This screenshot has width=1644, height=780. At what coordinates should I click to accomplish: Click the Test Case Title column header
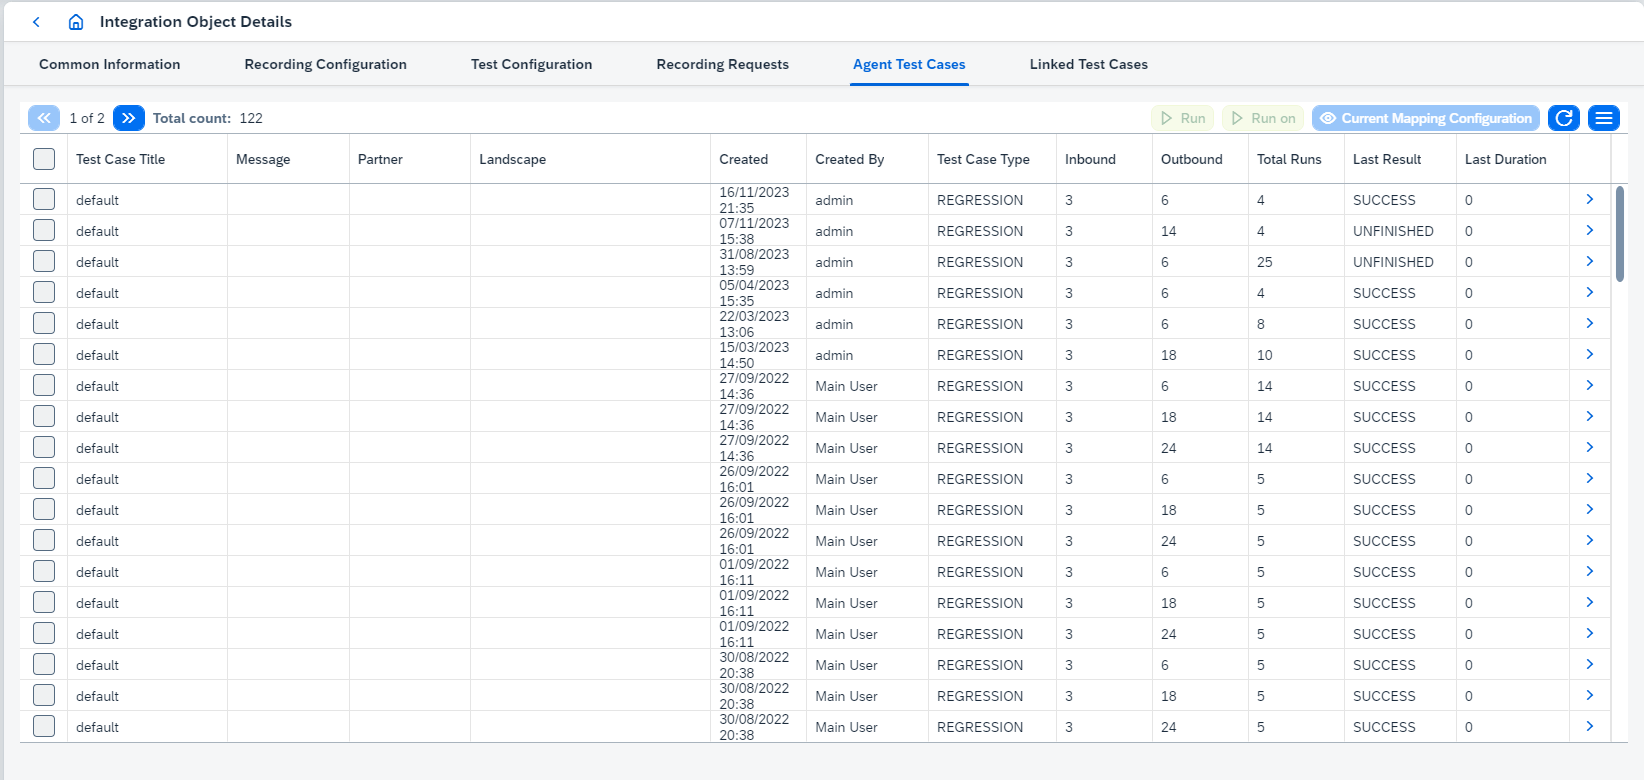147,159
